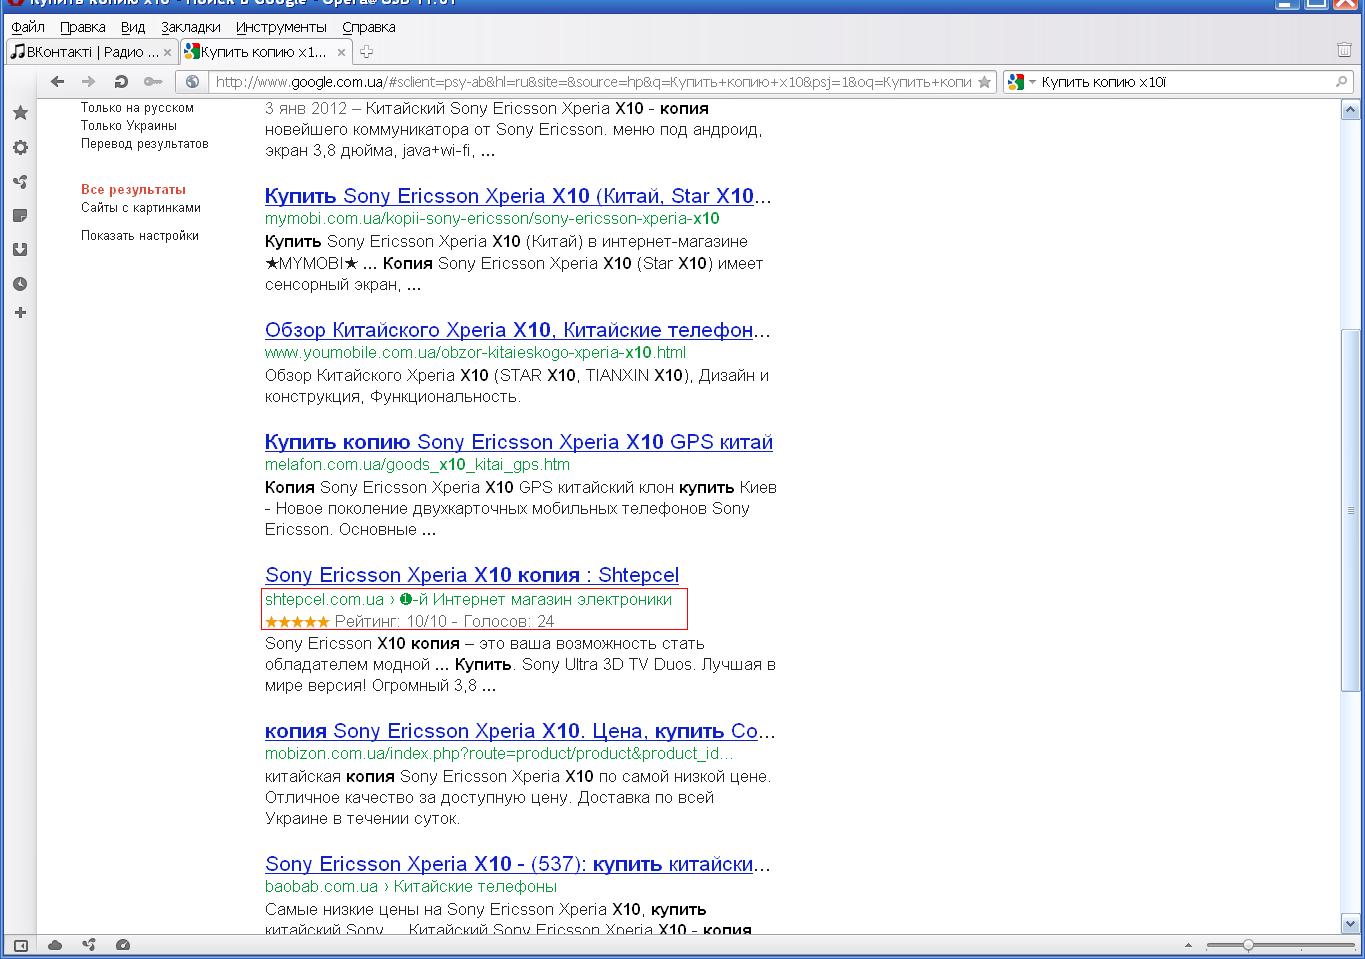This screenshot has width=1365, height=959.
Task: Open closed tabs trash can
Action: point(1344,50)
